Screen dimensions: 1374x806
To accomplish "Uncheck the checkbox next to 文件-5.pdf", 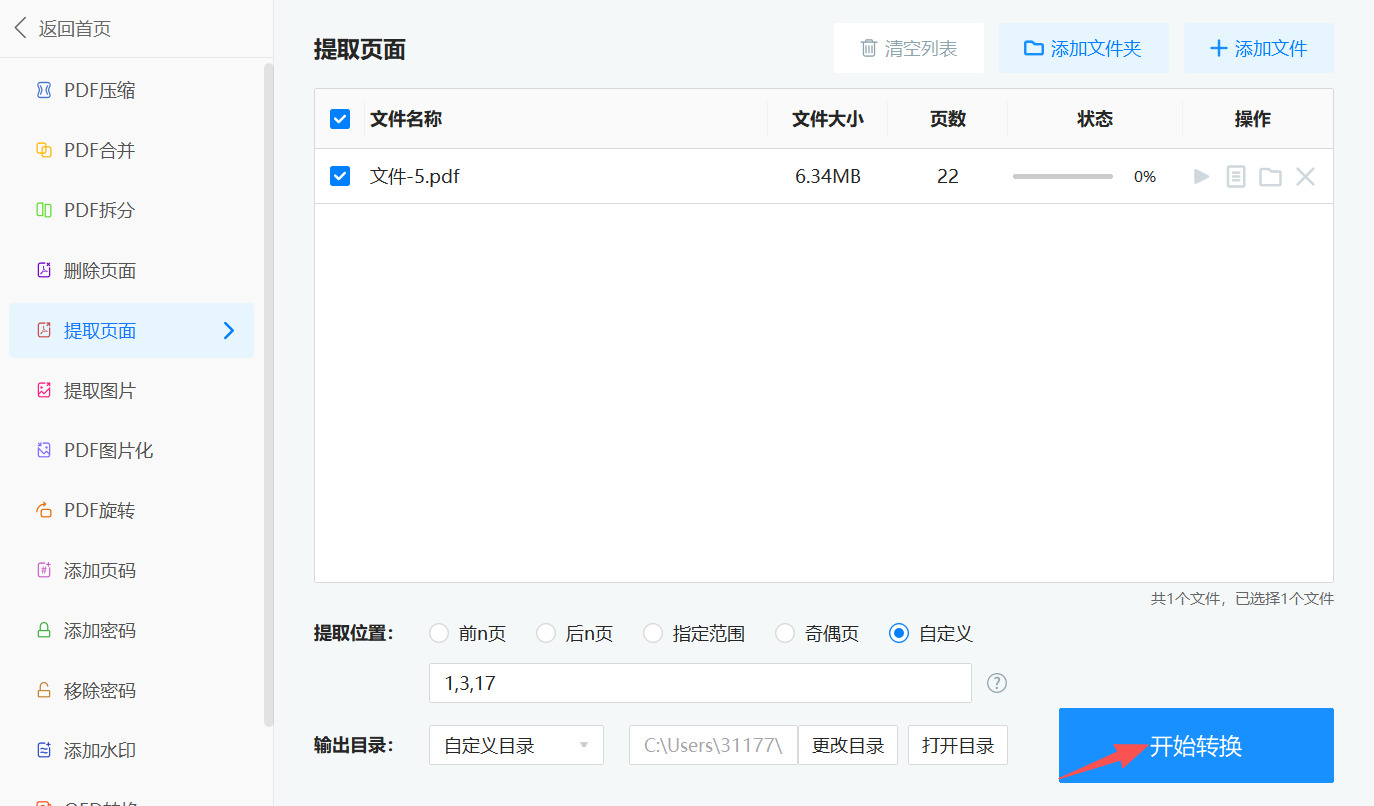I will click(340, 175).
